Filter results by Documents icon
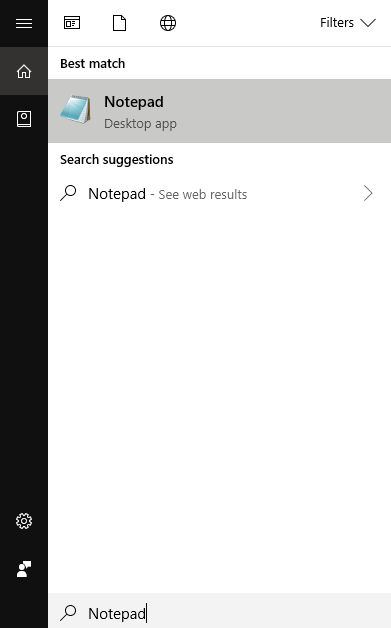The image size is (391, 628). 119,23
